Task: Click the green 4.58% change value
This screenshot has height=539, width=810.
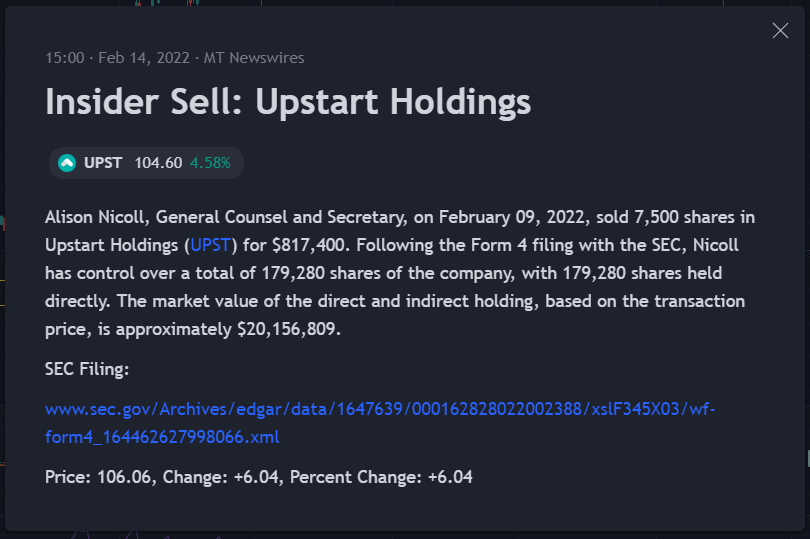Action: (210, 163)
